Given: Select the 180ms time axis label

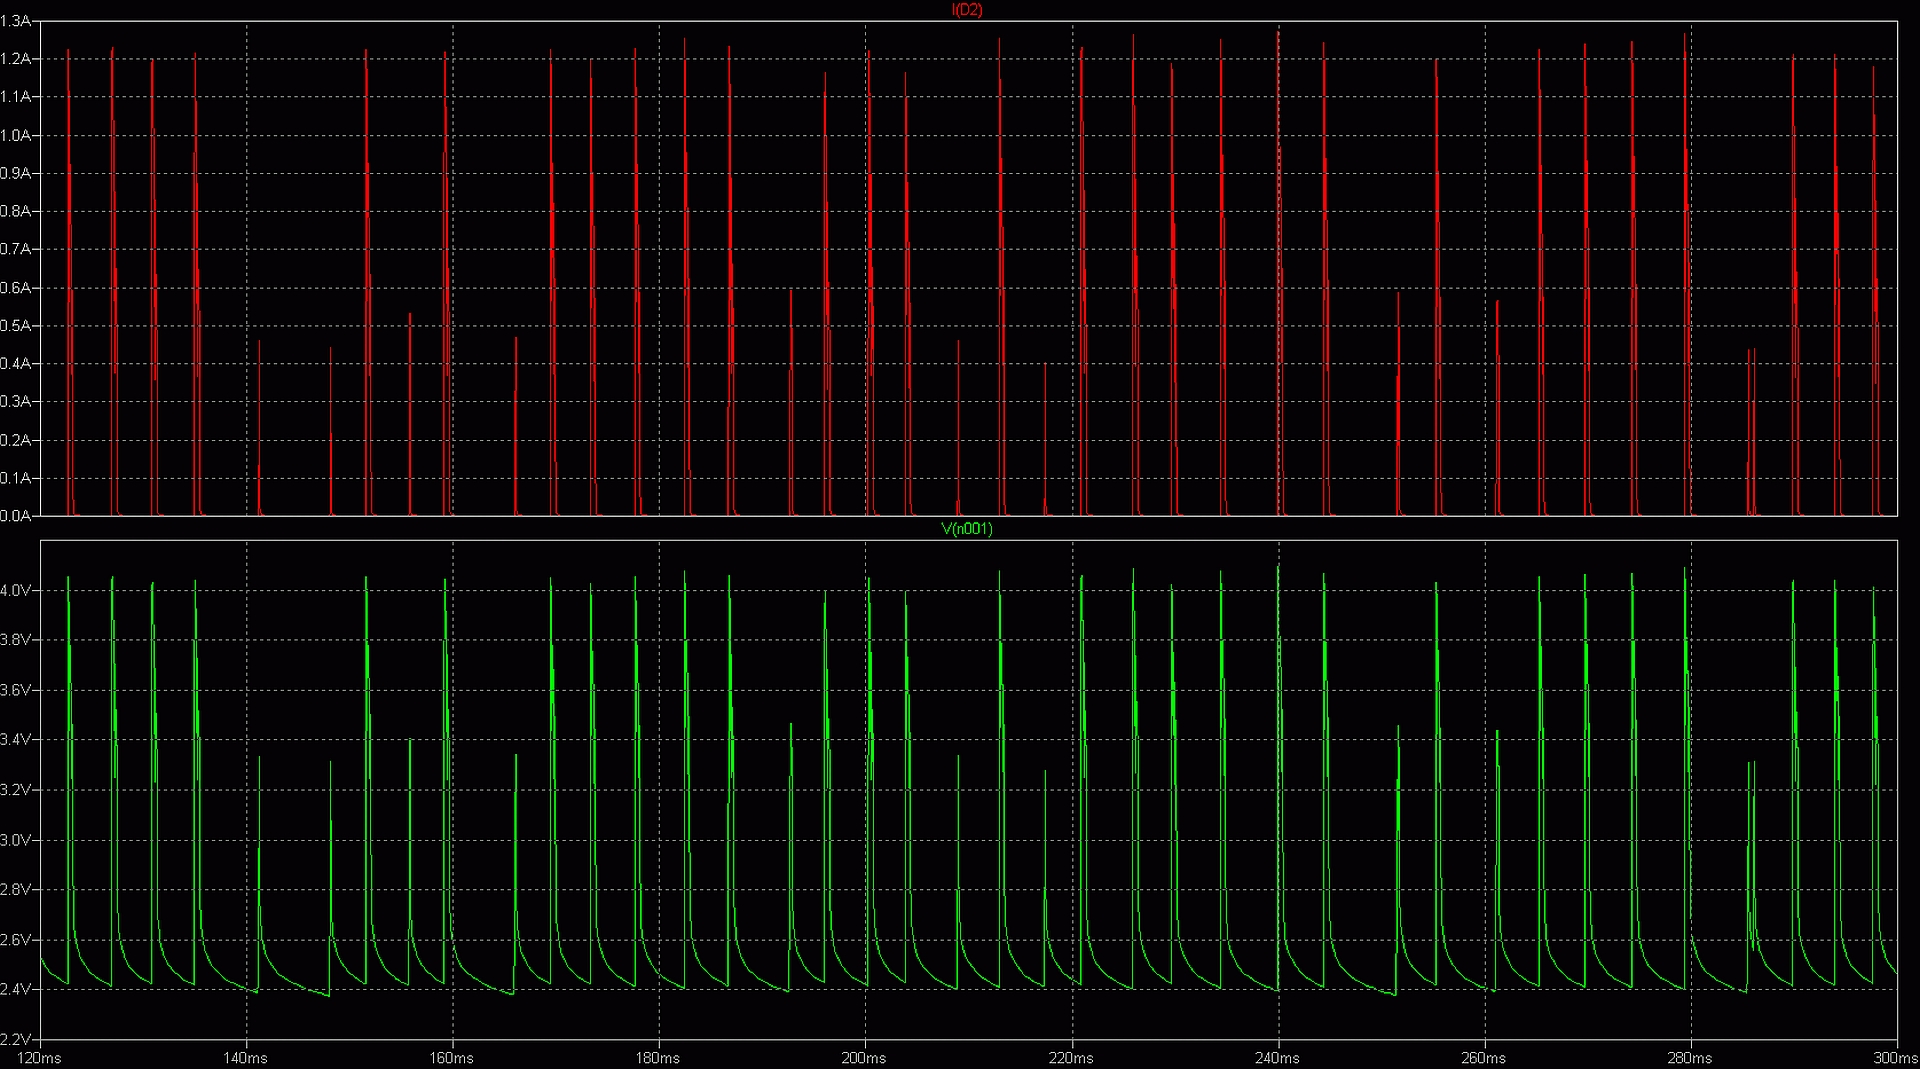Looking at the screenshot, I should click(x=658, y=1058).
